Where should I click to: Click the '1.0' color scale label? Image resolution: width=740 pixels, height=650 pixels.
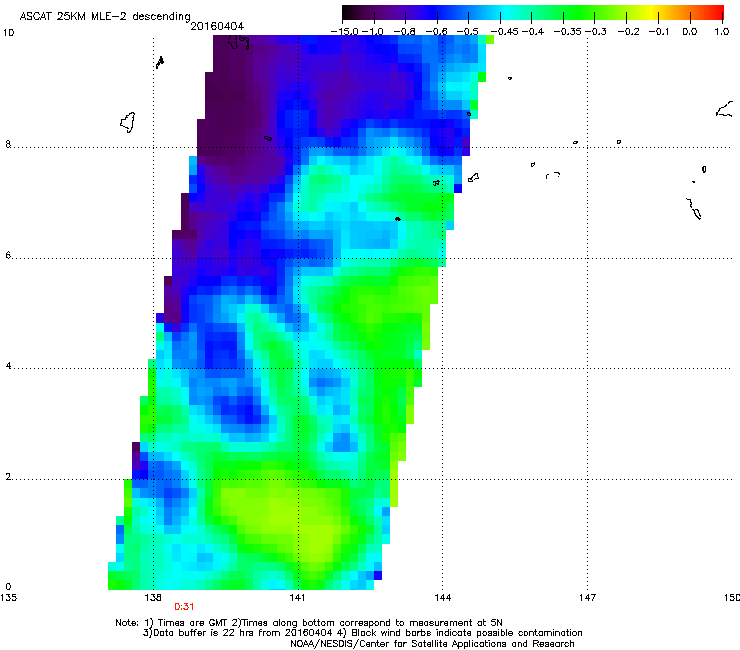722,32
